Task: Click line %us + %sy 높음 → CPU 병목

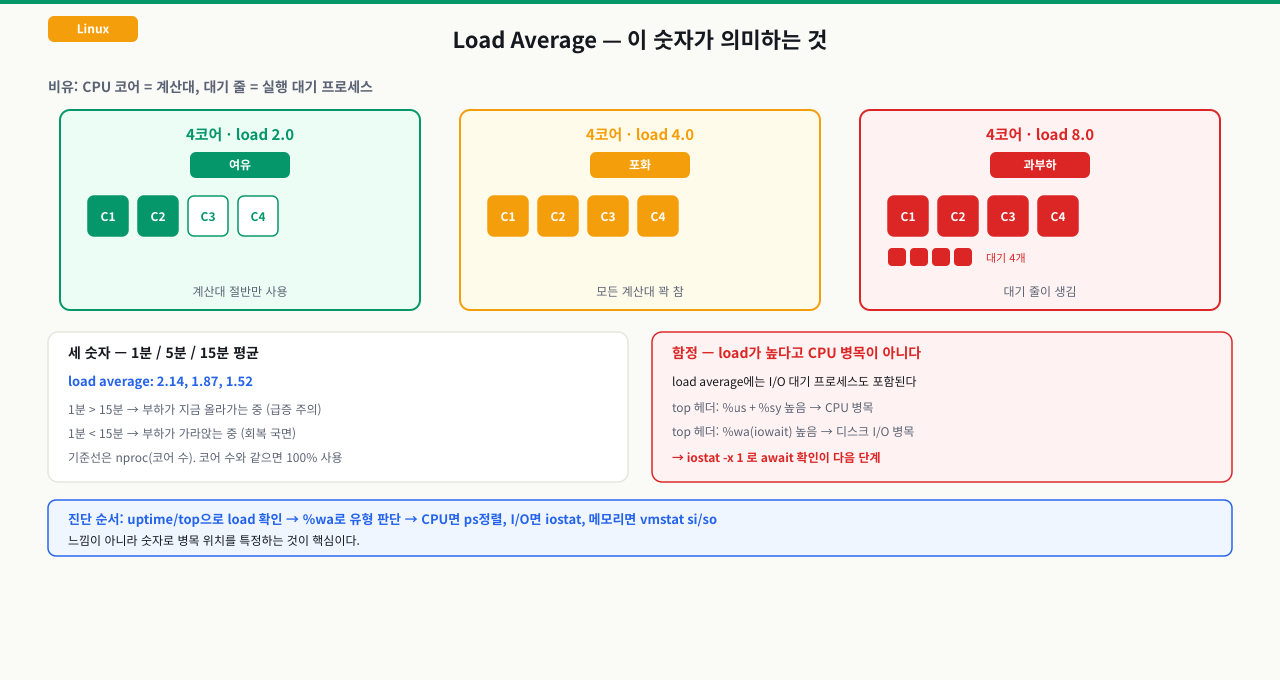Action: (x=772, y=407)
